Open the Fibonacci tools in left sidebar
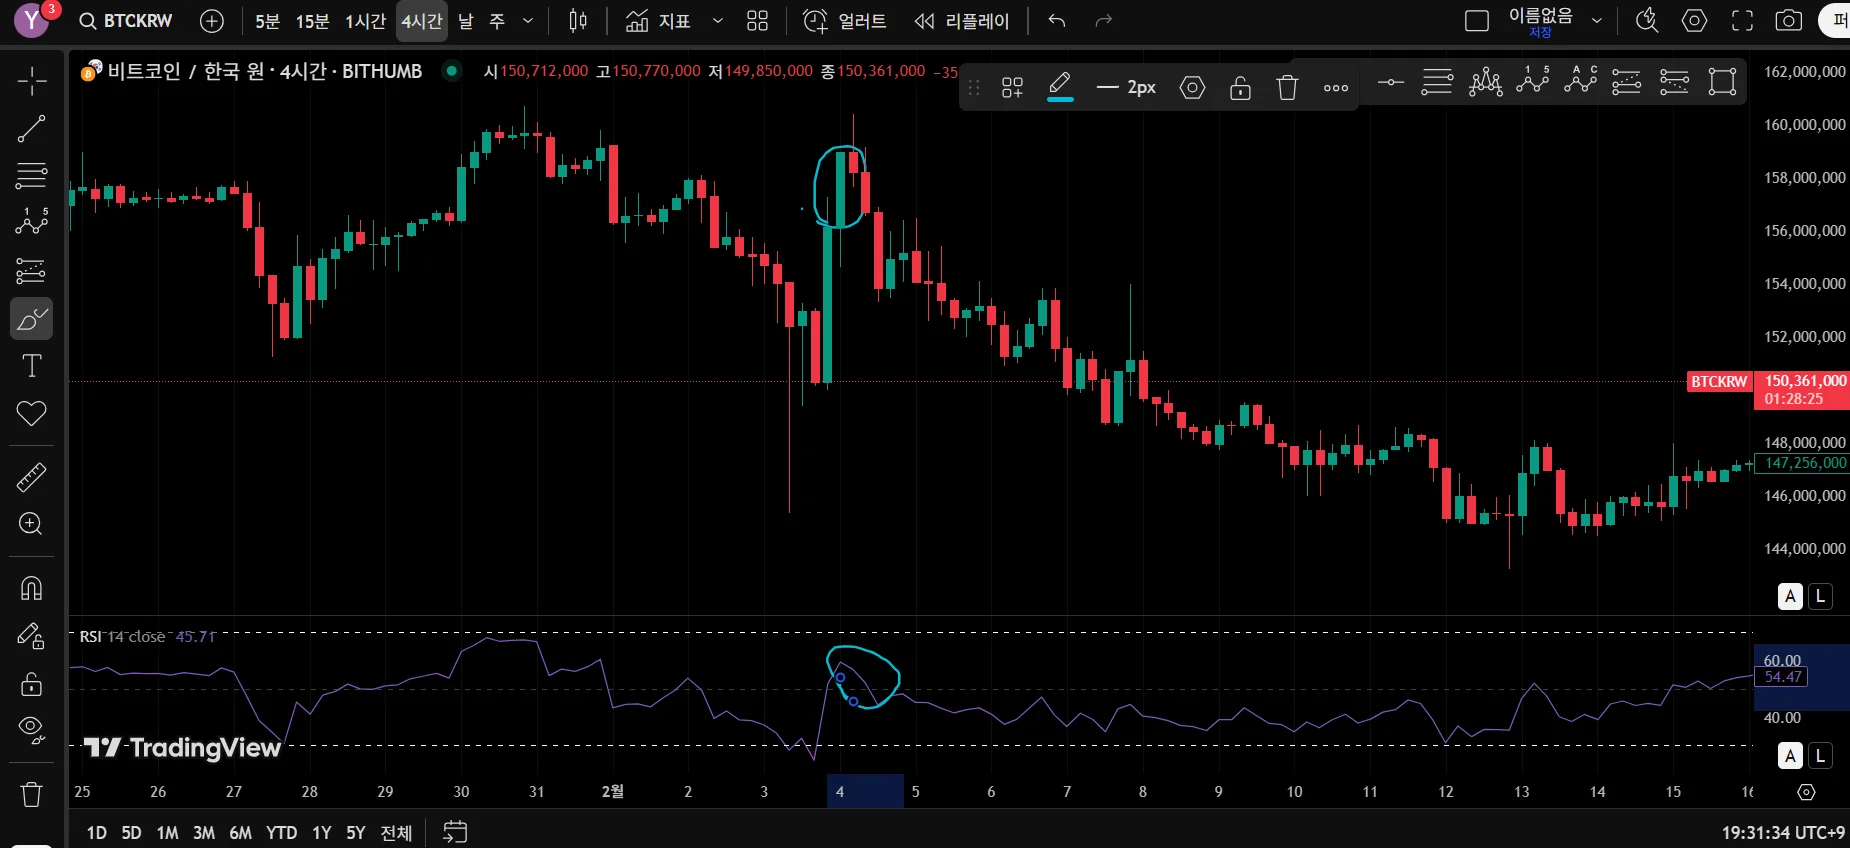This screenshot has width=1850, height=848. [31, 175]
